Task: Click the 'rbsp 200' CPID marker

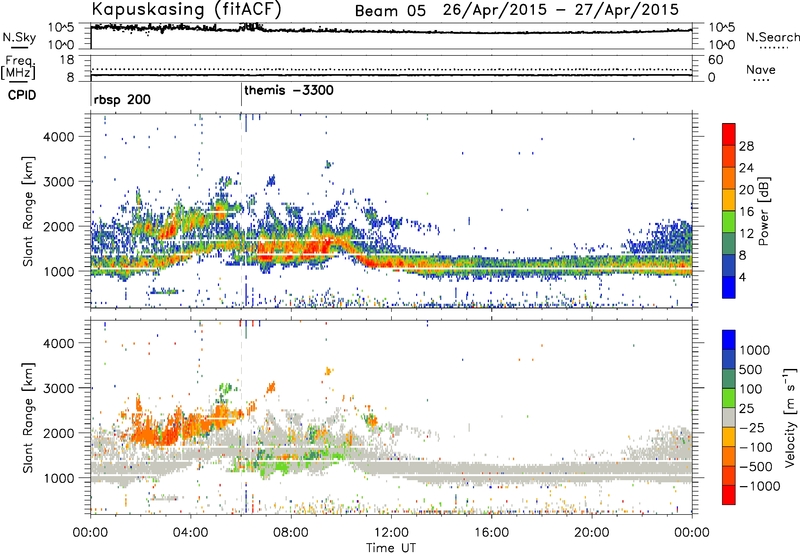Action: pyautogui.click(x=122, y=99)
